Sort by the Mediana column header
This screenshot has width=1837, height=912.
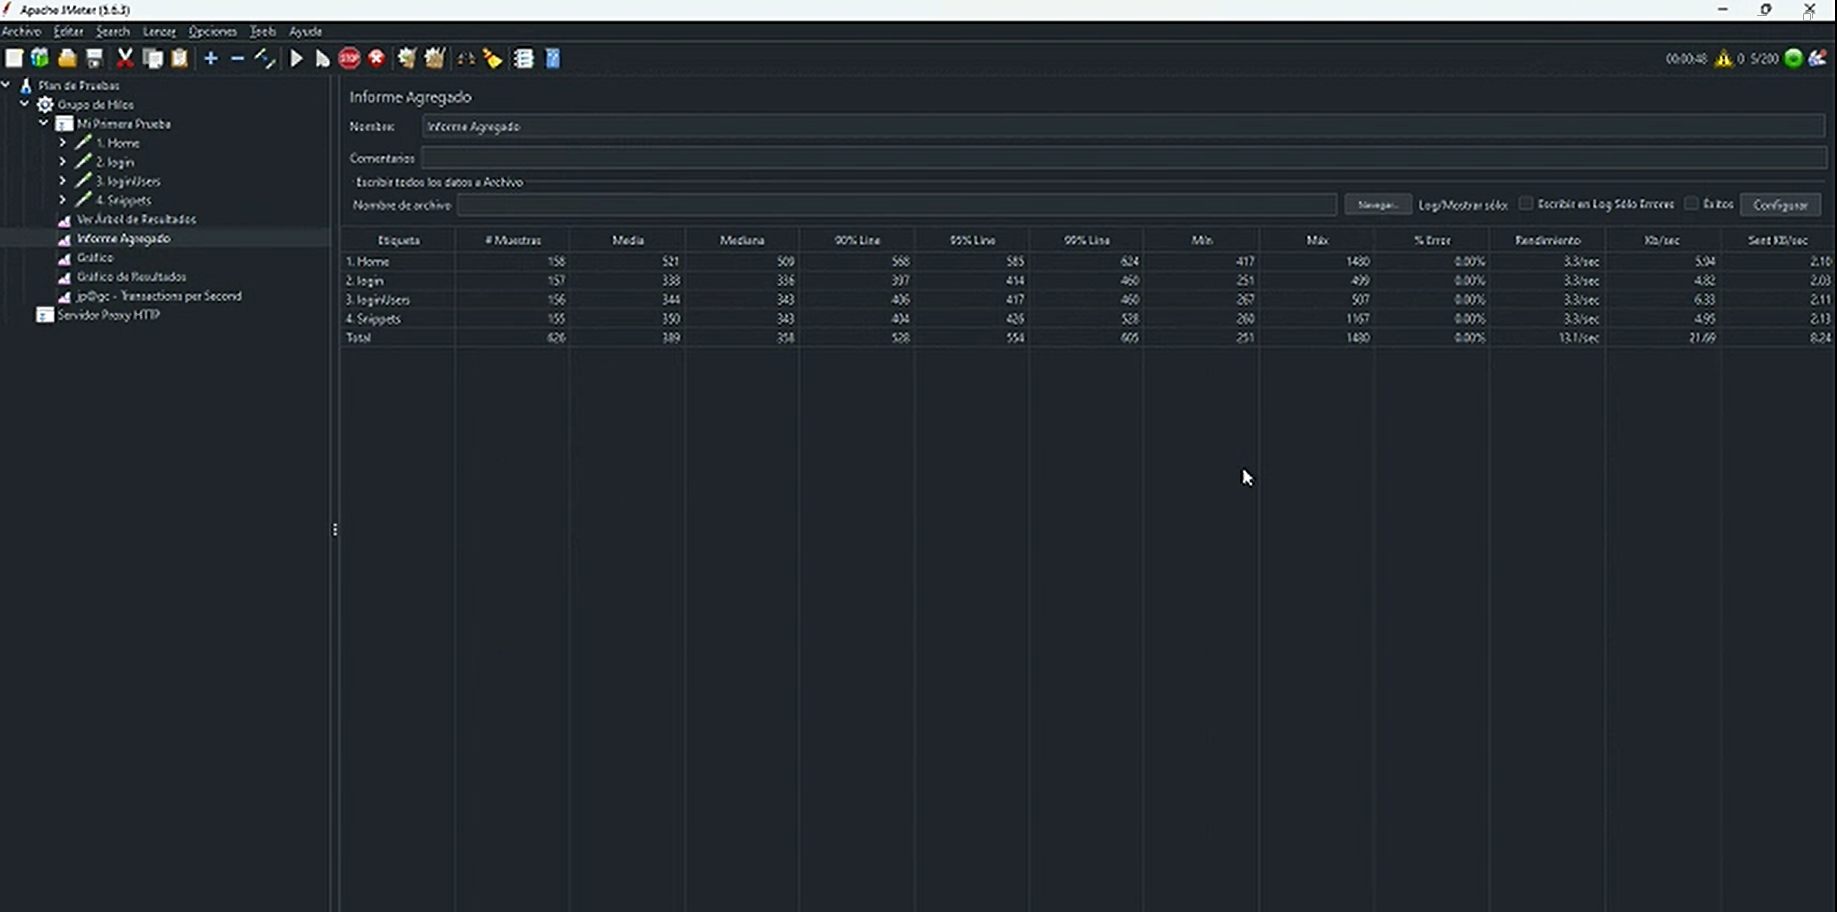tap(742, 240)
